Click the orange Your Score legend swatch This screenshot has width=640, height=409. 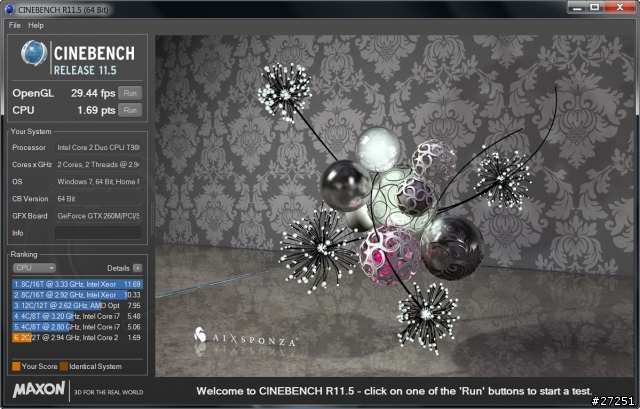[16, 367]
